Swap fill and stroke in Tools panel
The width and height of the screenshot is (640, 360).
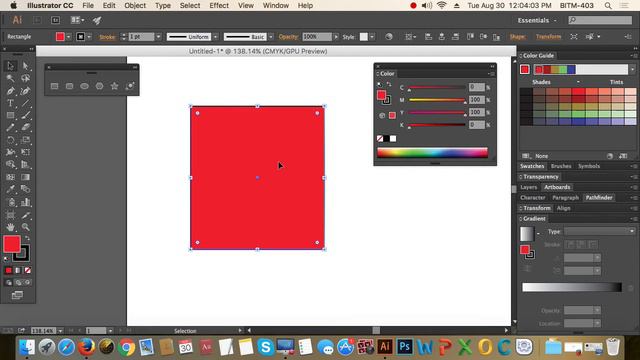point(27,238)
